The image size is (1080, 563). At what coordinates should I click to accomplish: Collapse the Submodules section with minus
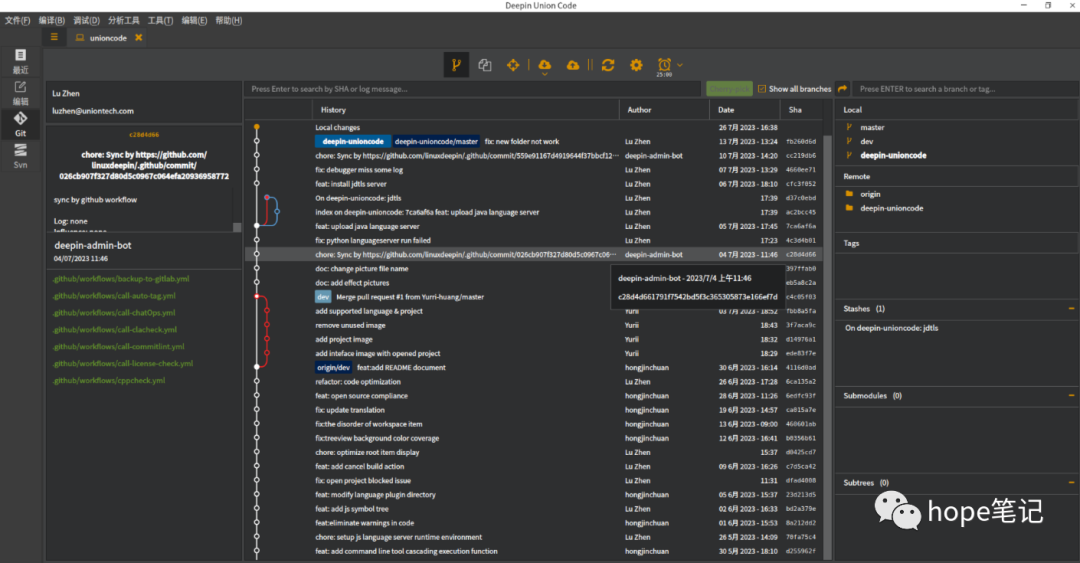coord(1071,396)
